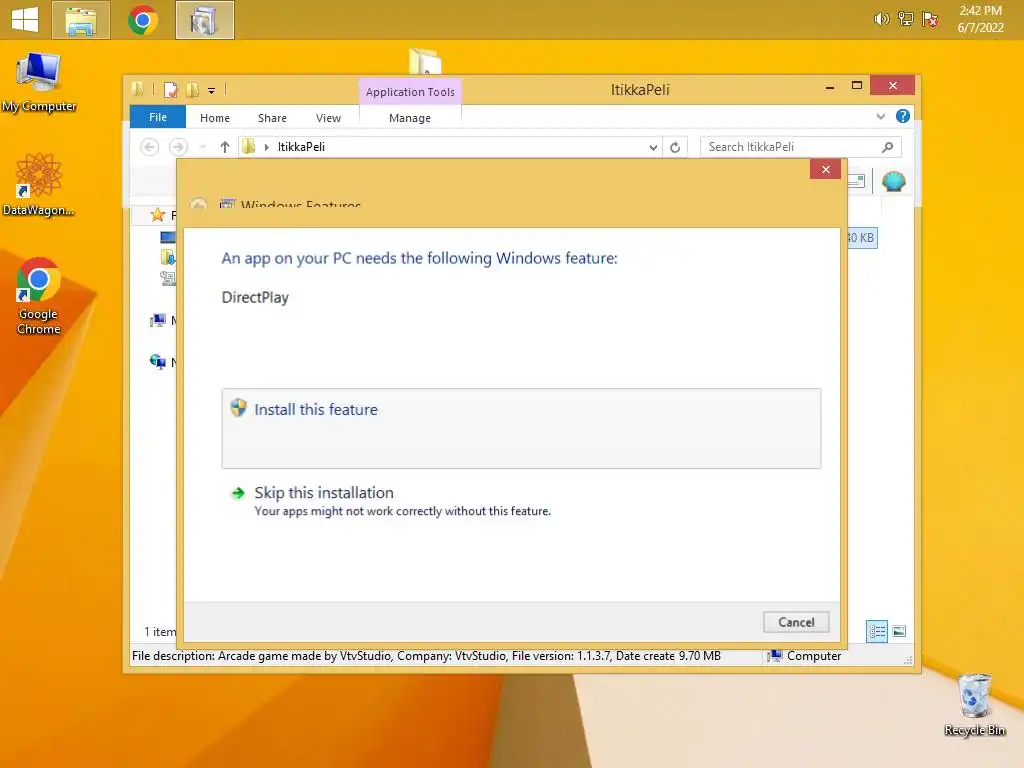Screen dimensions: 1024x768
Task: Click New folder quick access icon
Action: click(x=193, y=90)
